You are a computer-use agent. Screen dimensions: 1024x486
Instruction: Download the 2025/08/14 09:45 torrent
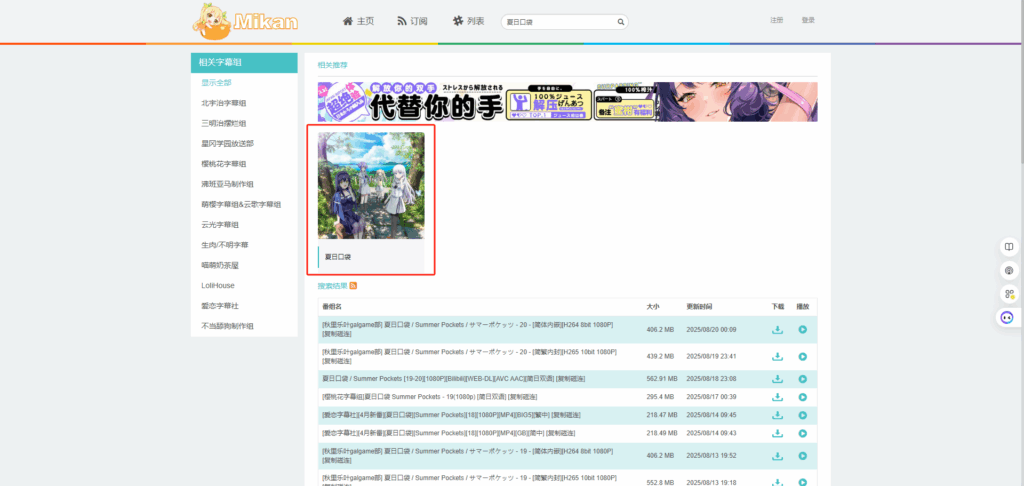(x=777, y=415)
